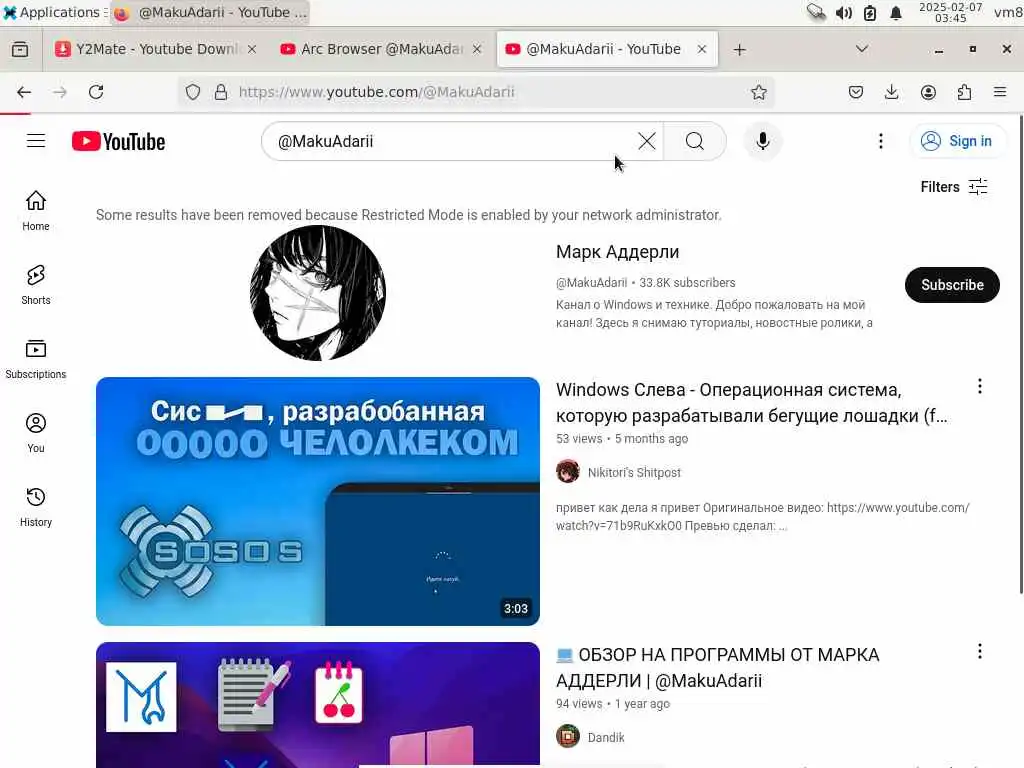Open ОБЗОР НА ПРОГРАММЫ video title

pos(718,667)
